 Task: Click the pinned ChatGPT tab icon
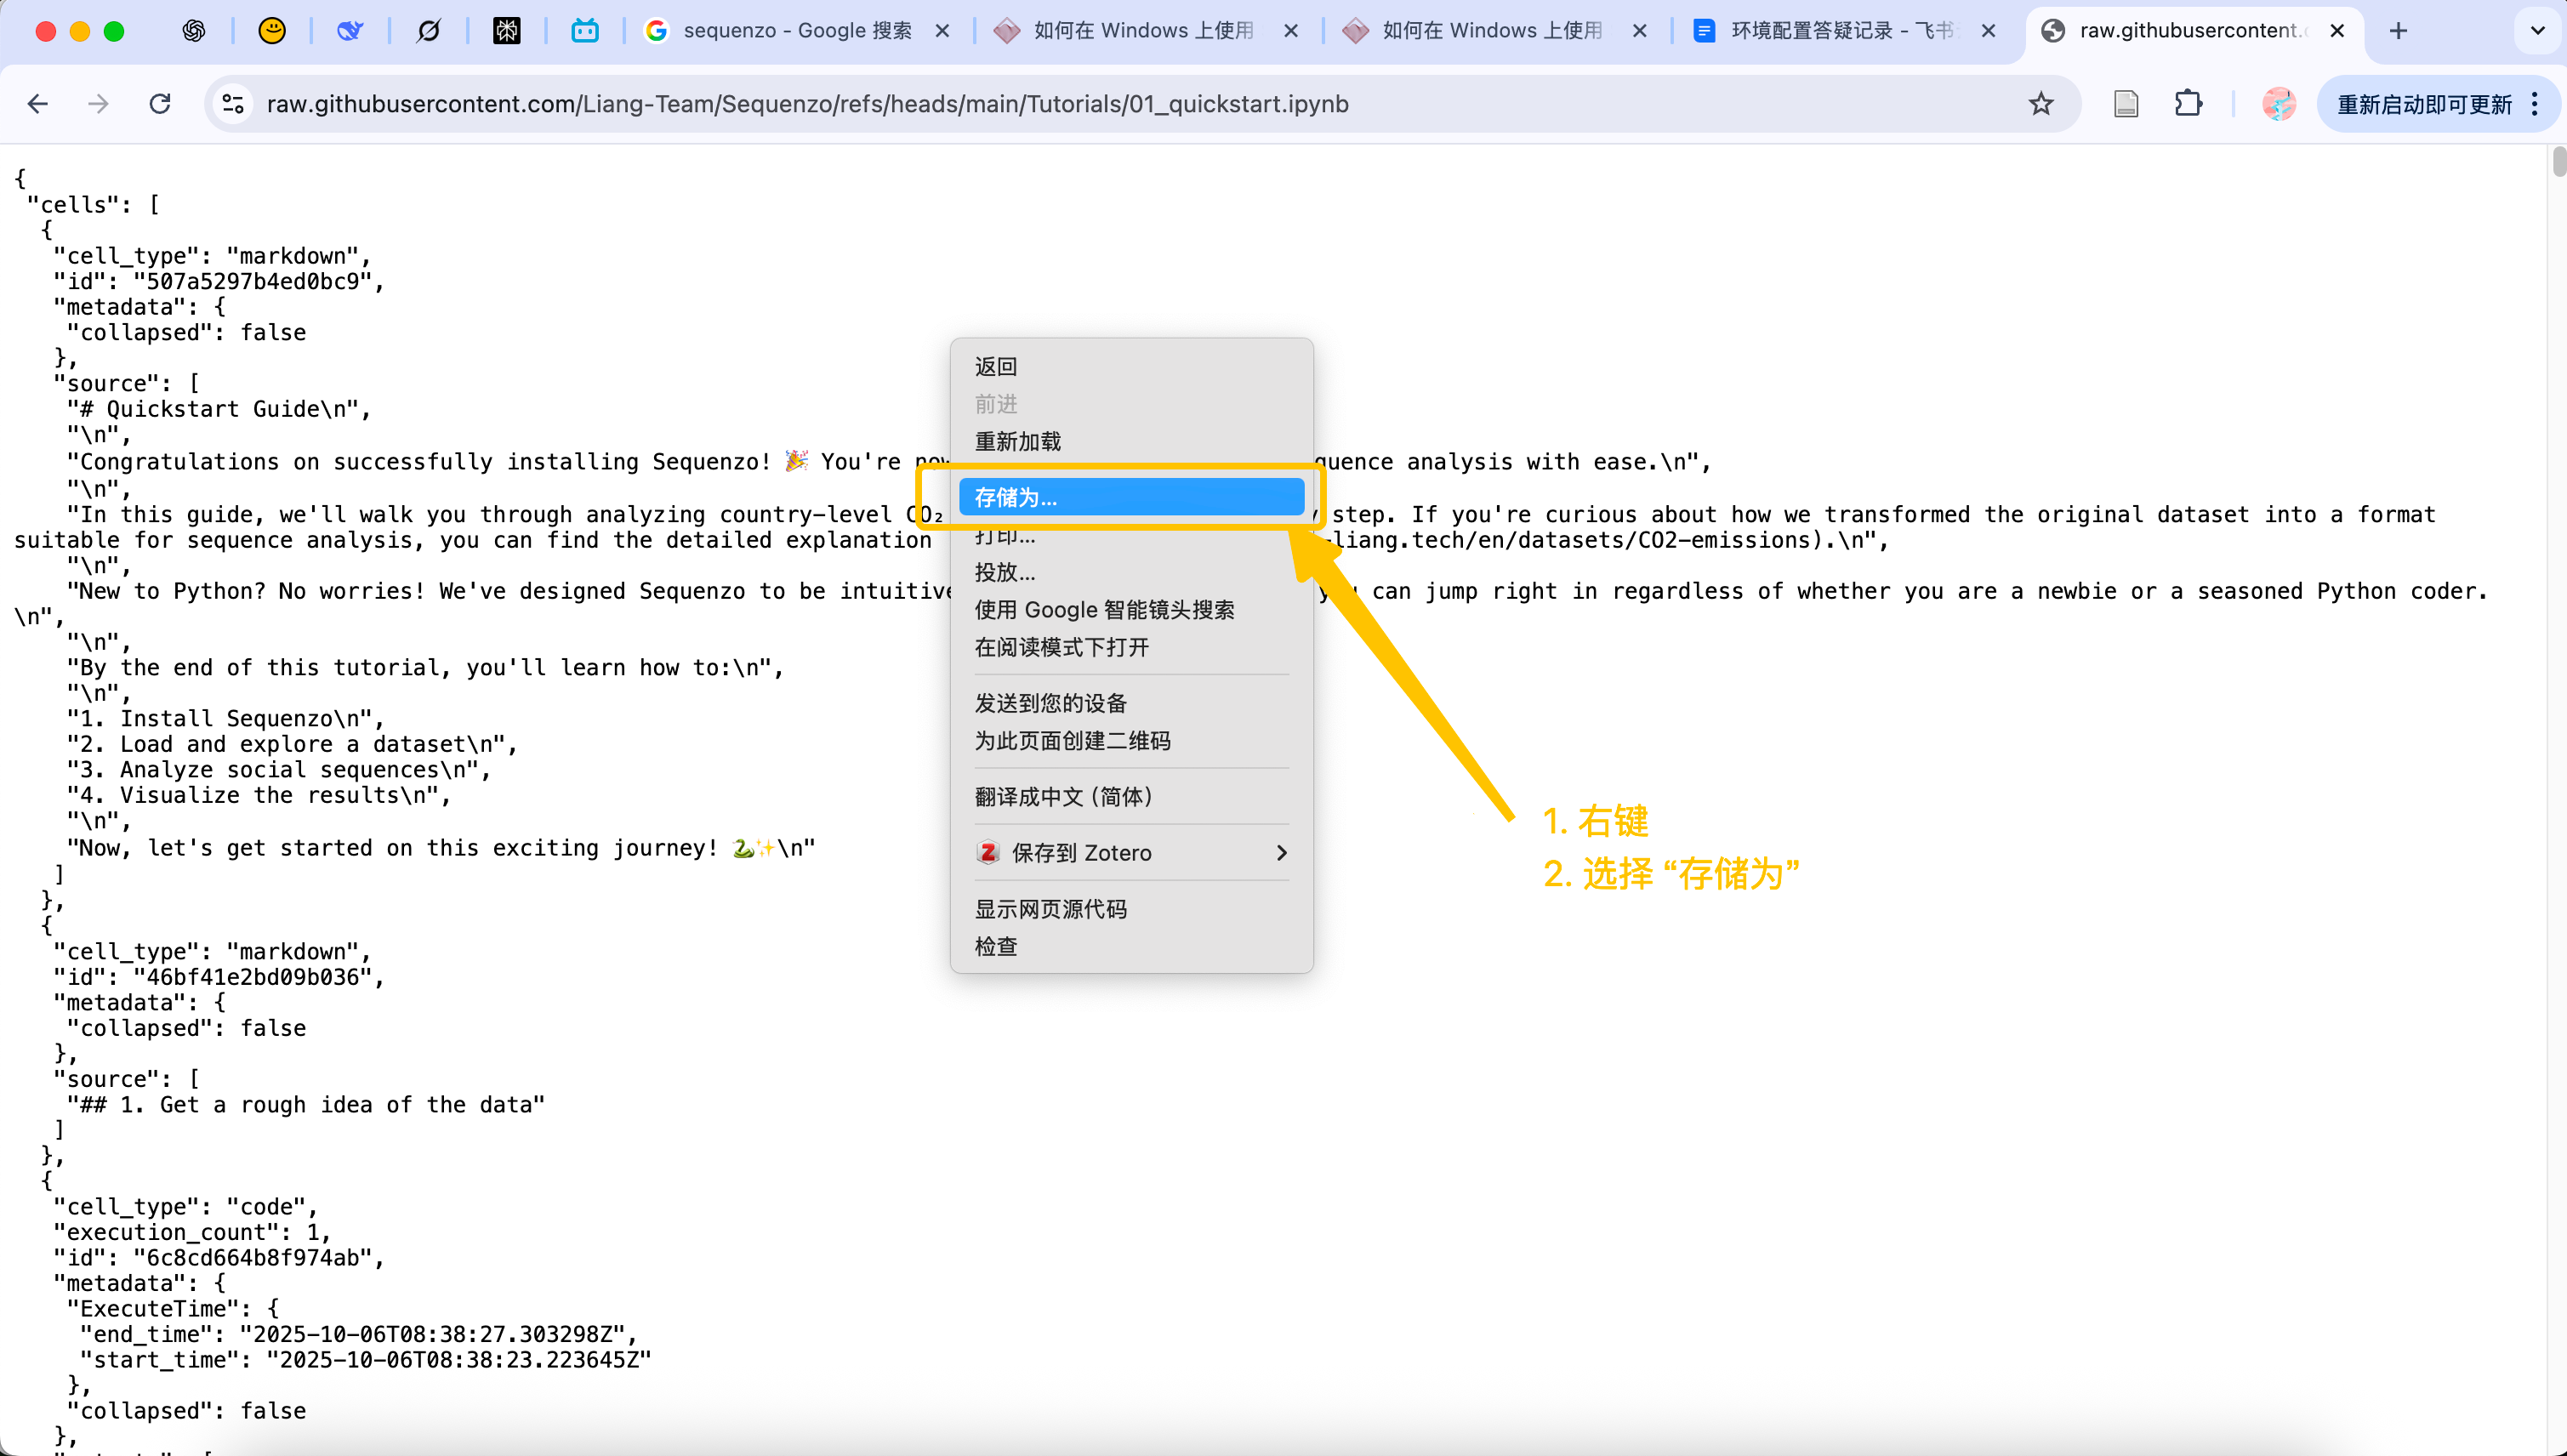194,31
